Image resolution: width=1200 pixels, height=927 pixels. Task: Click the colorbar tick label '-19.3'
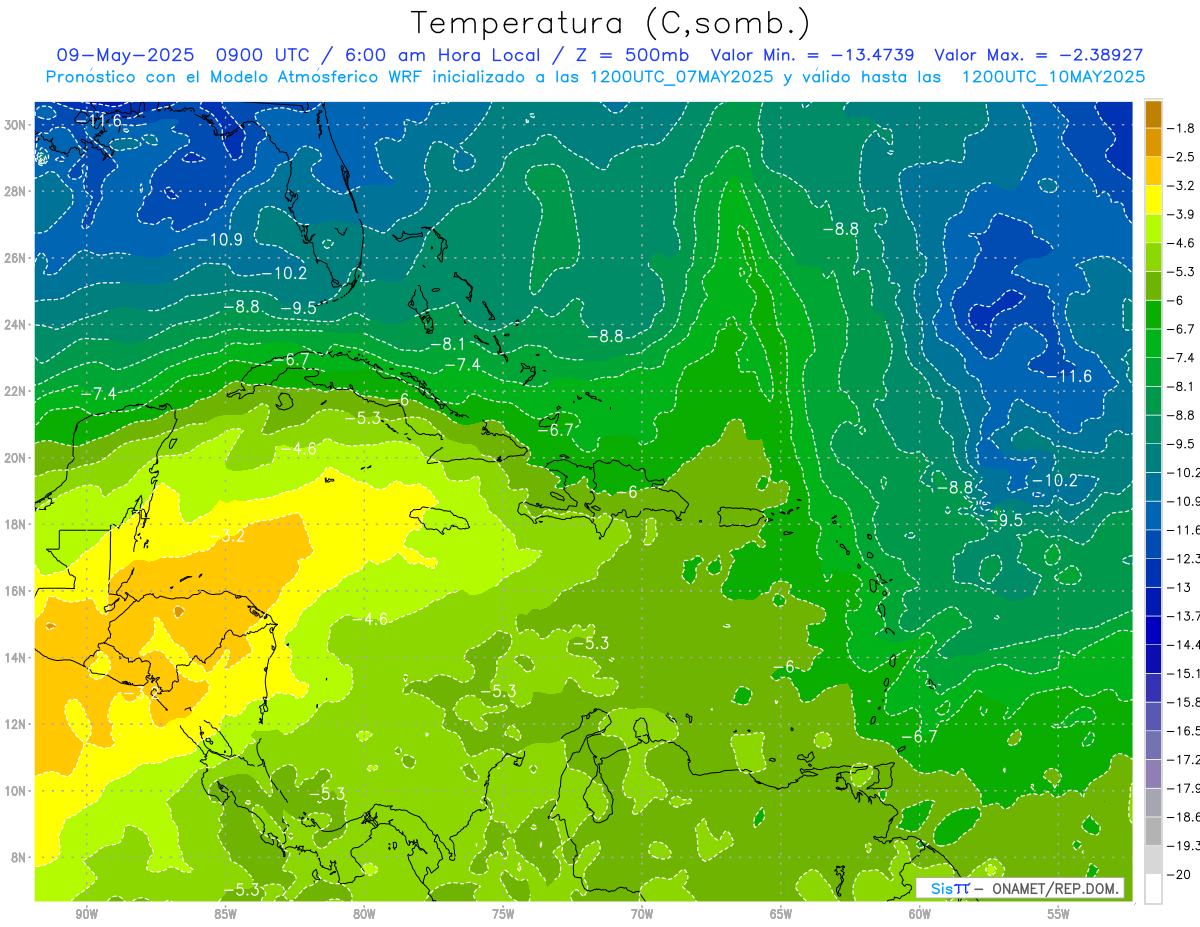click(x=1184, y=845)
